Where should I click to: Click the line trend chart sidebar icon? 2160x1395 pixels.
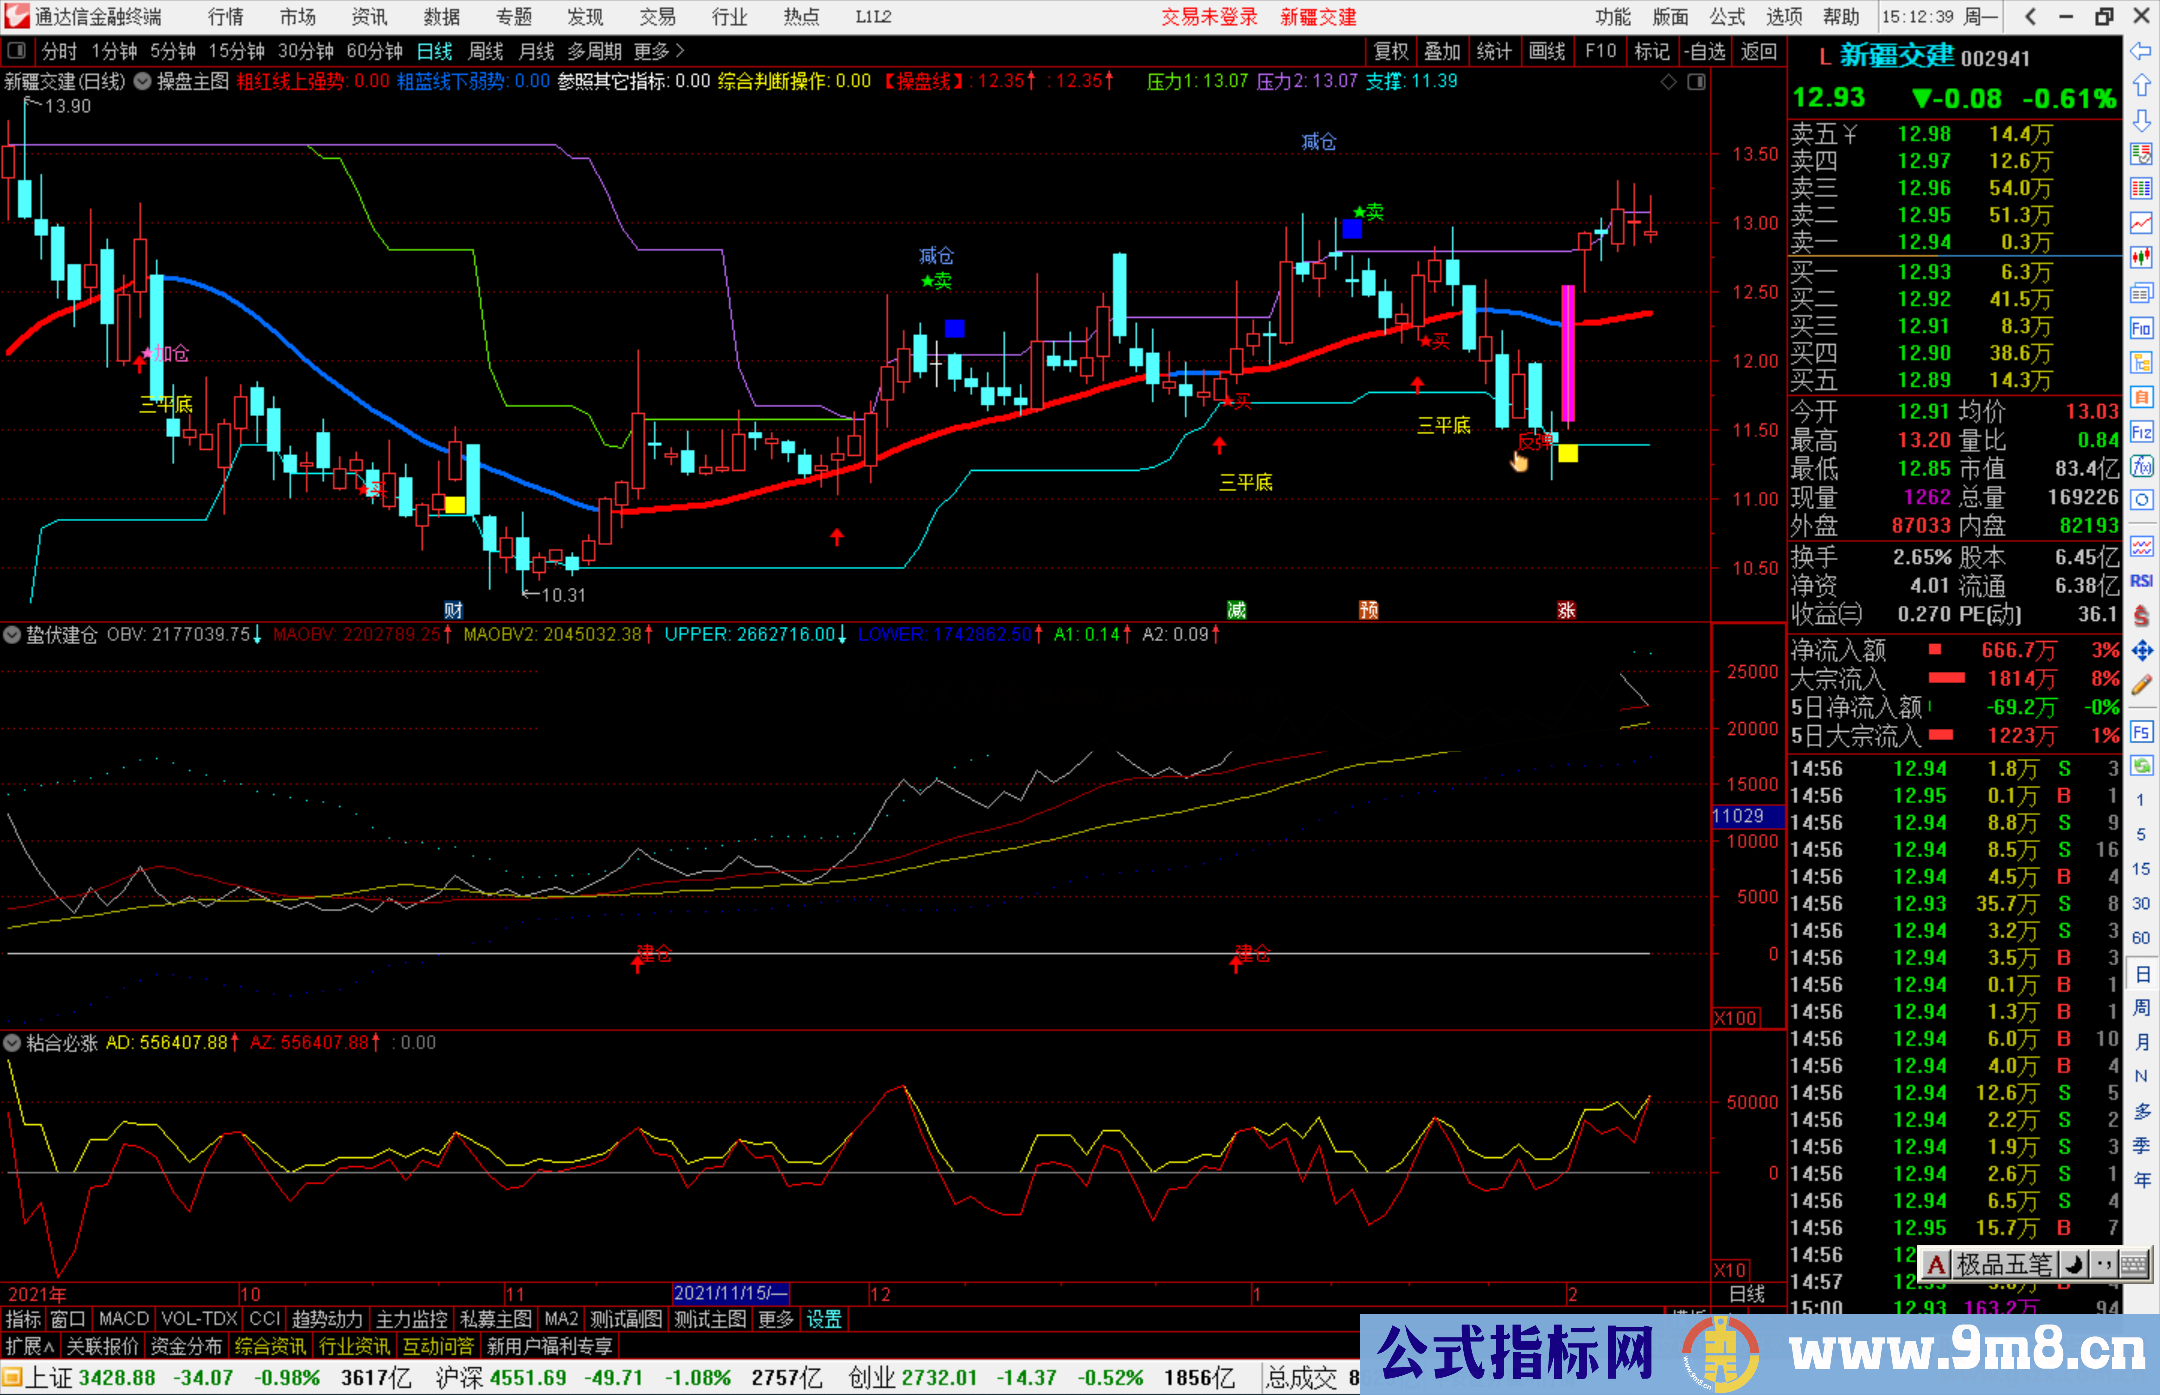(x=2141, y=223)
